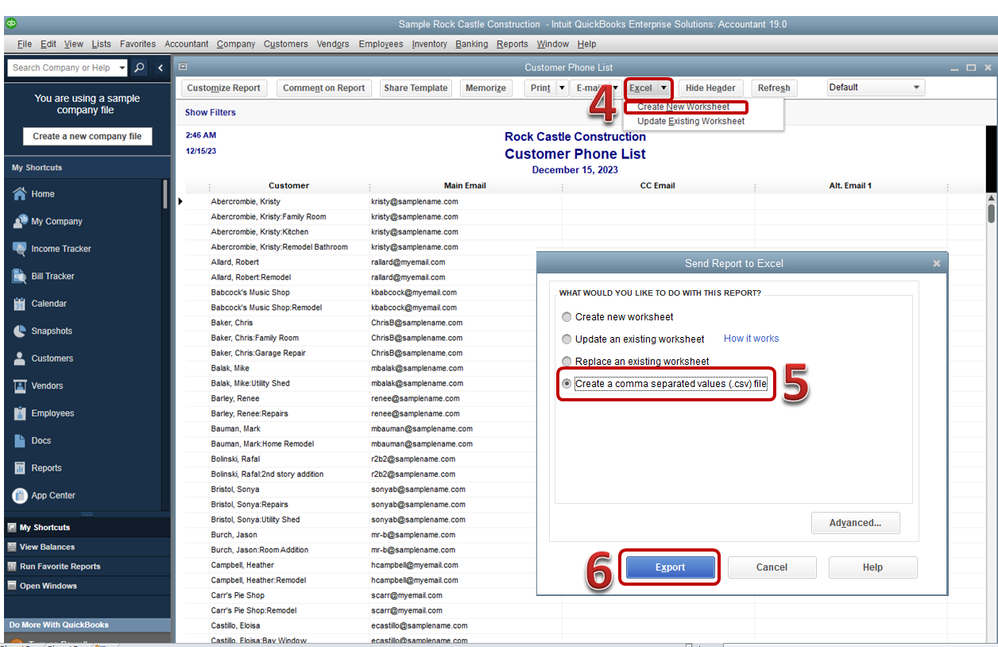Open the Inventory menu
Screen dimensions: 998x647
pos(429,44)
